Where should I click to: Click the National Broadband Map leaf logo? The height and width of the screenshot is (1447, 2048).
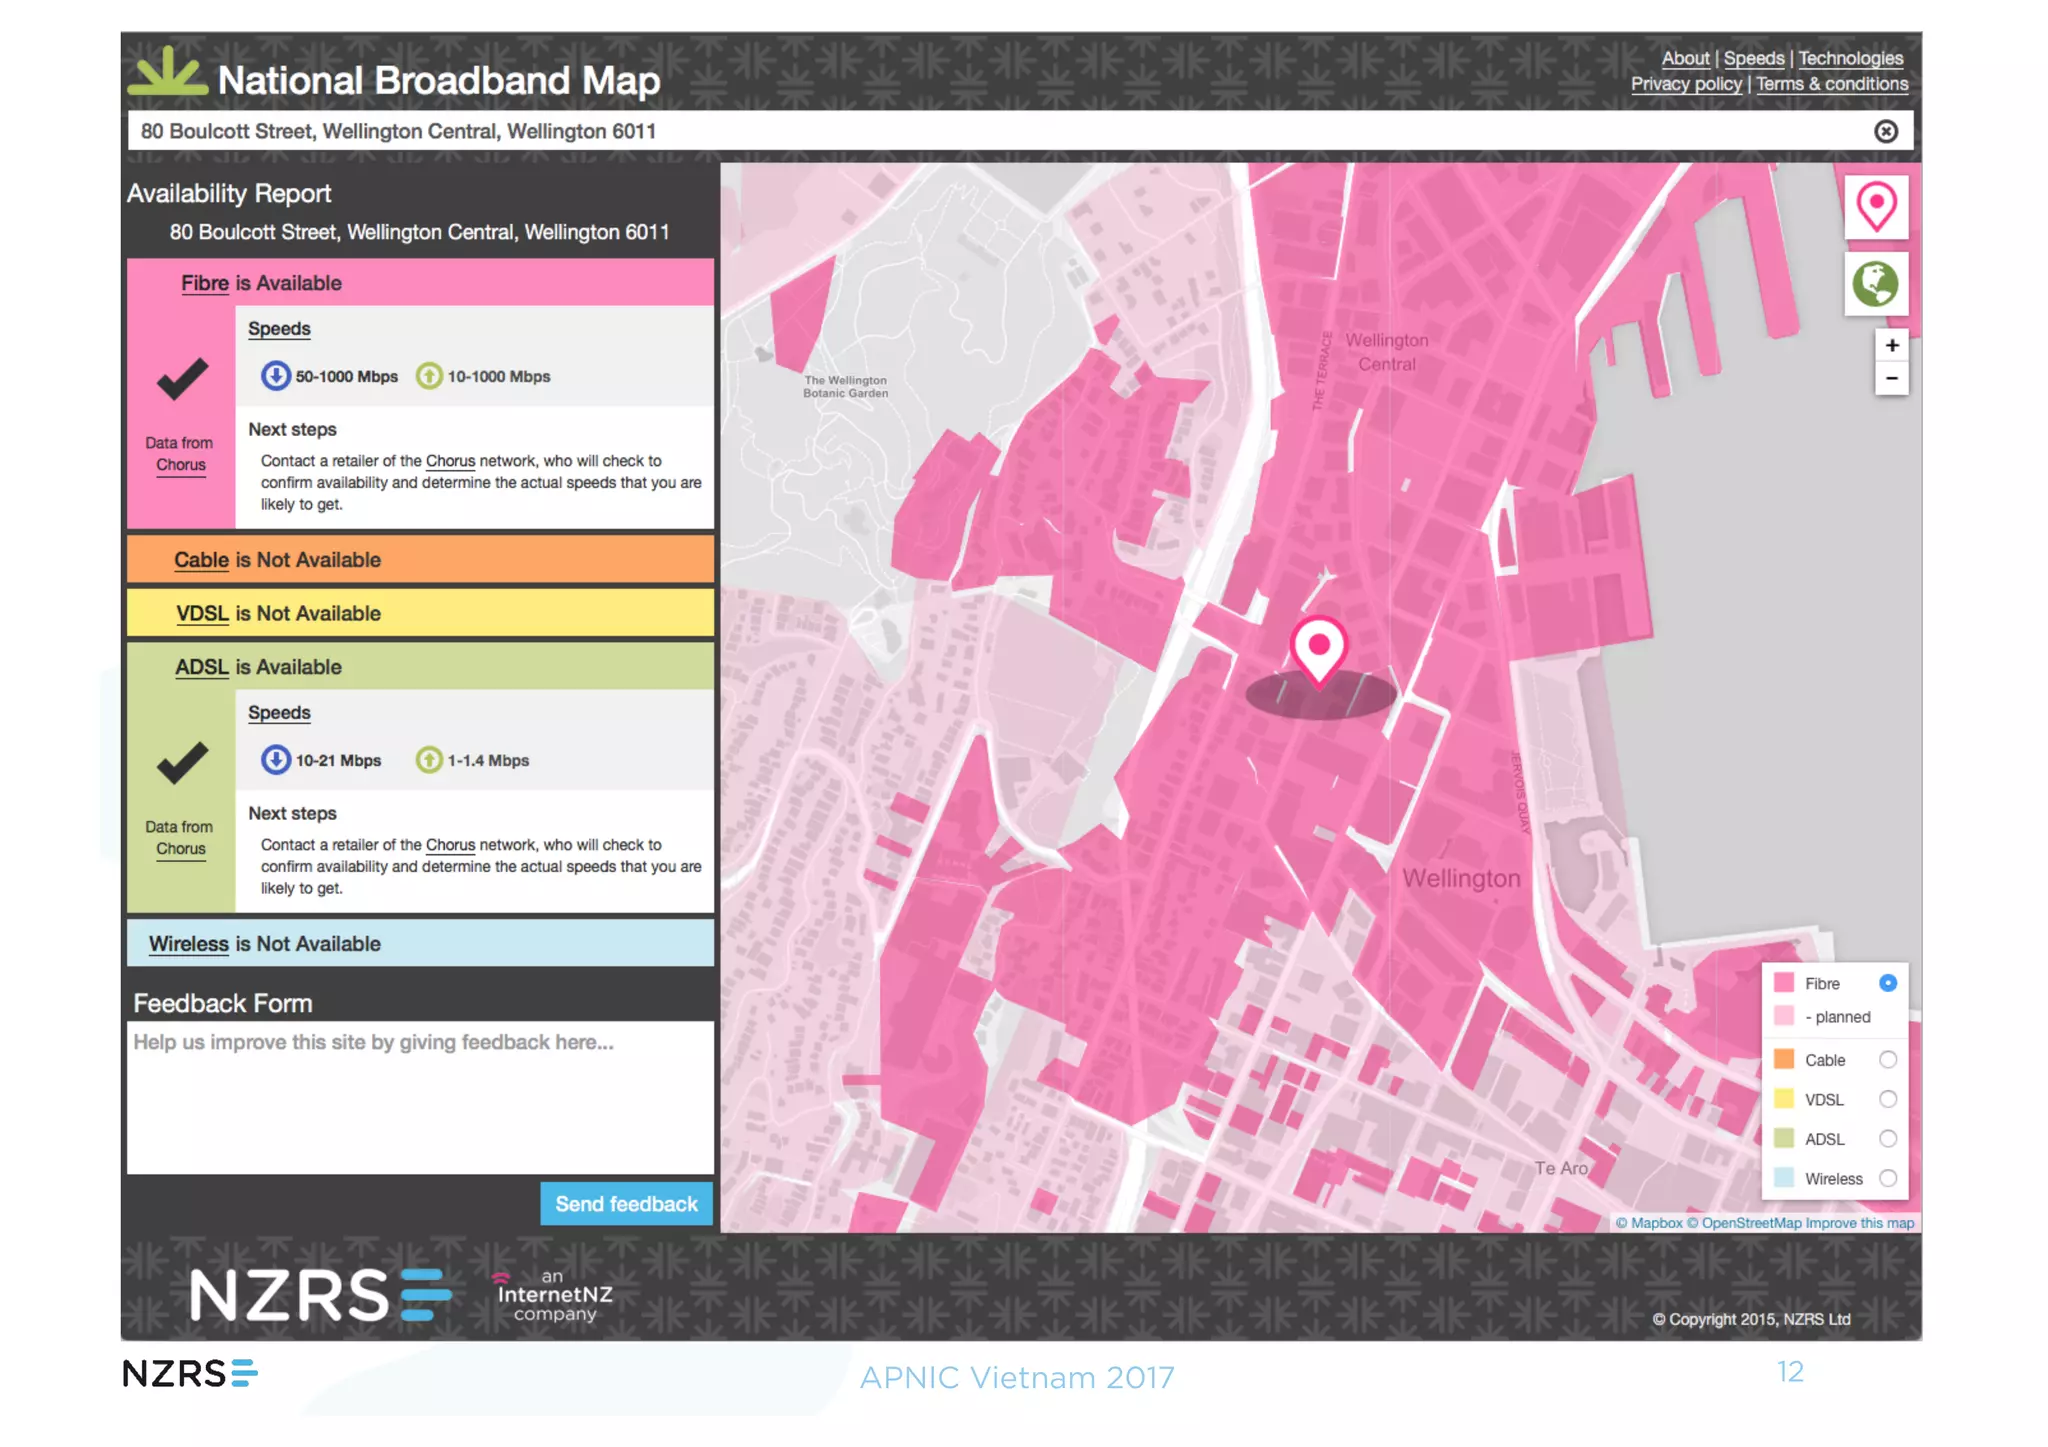167,74
